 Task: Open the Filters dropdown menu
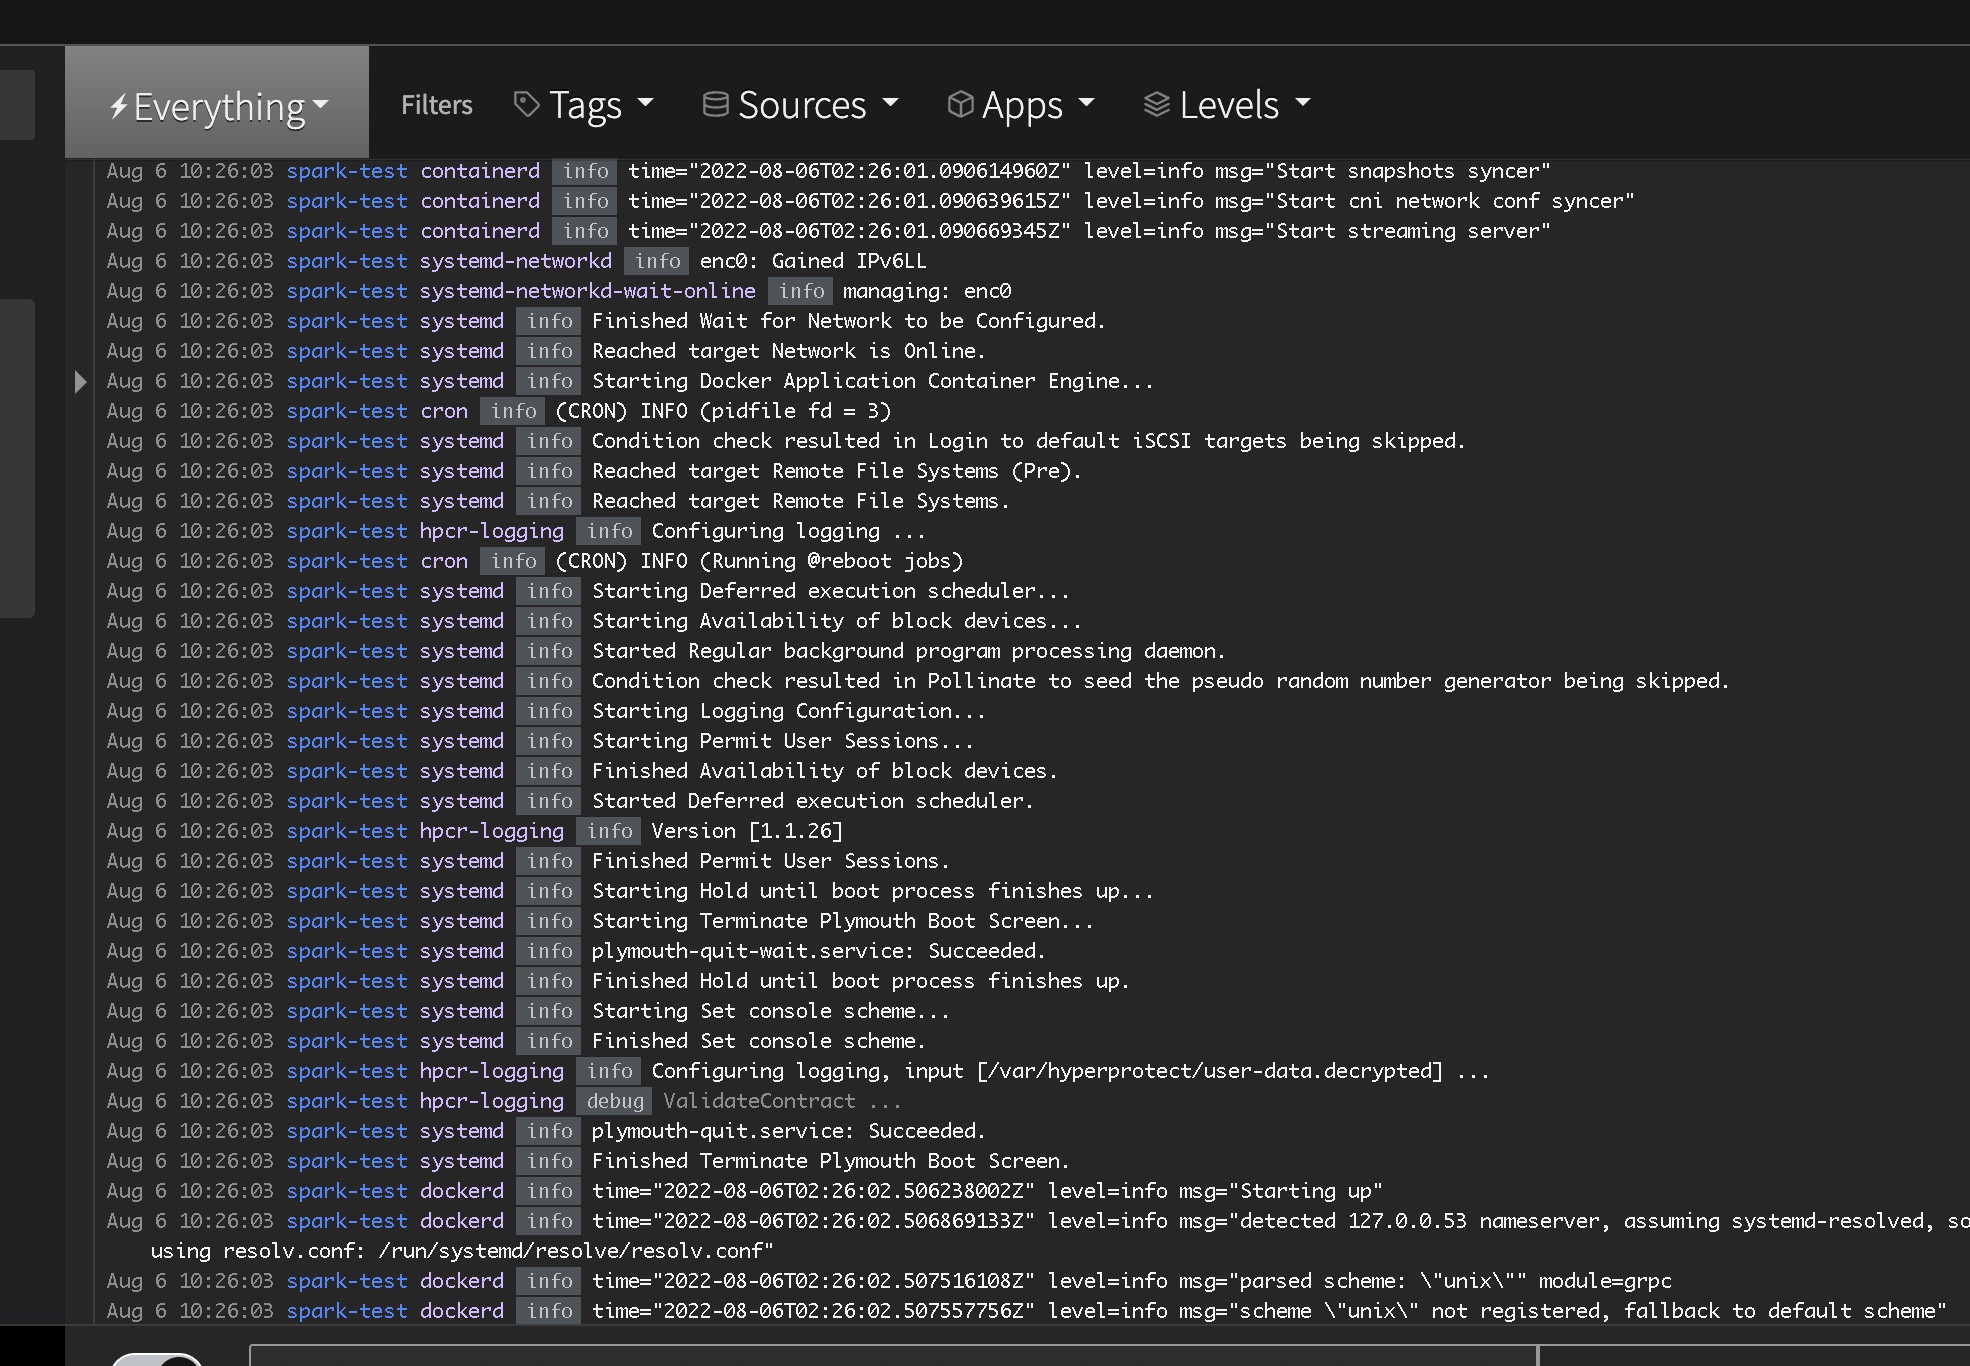pyautogui.click(x=437, y=103)
